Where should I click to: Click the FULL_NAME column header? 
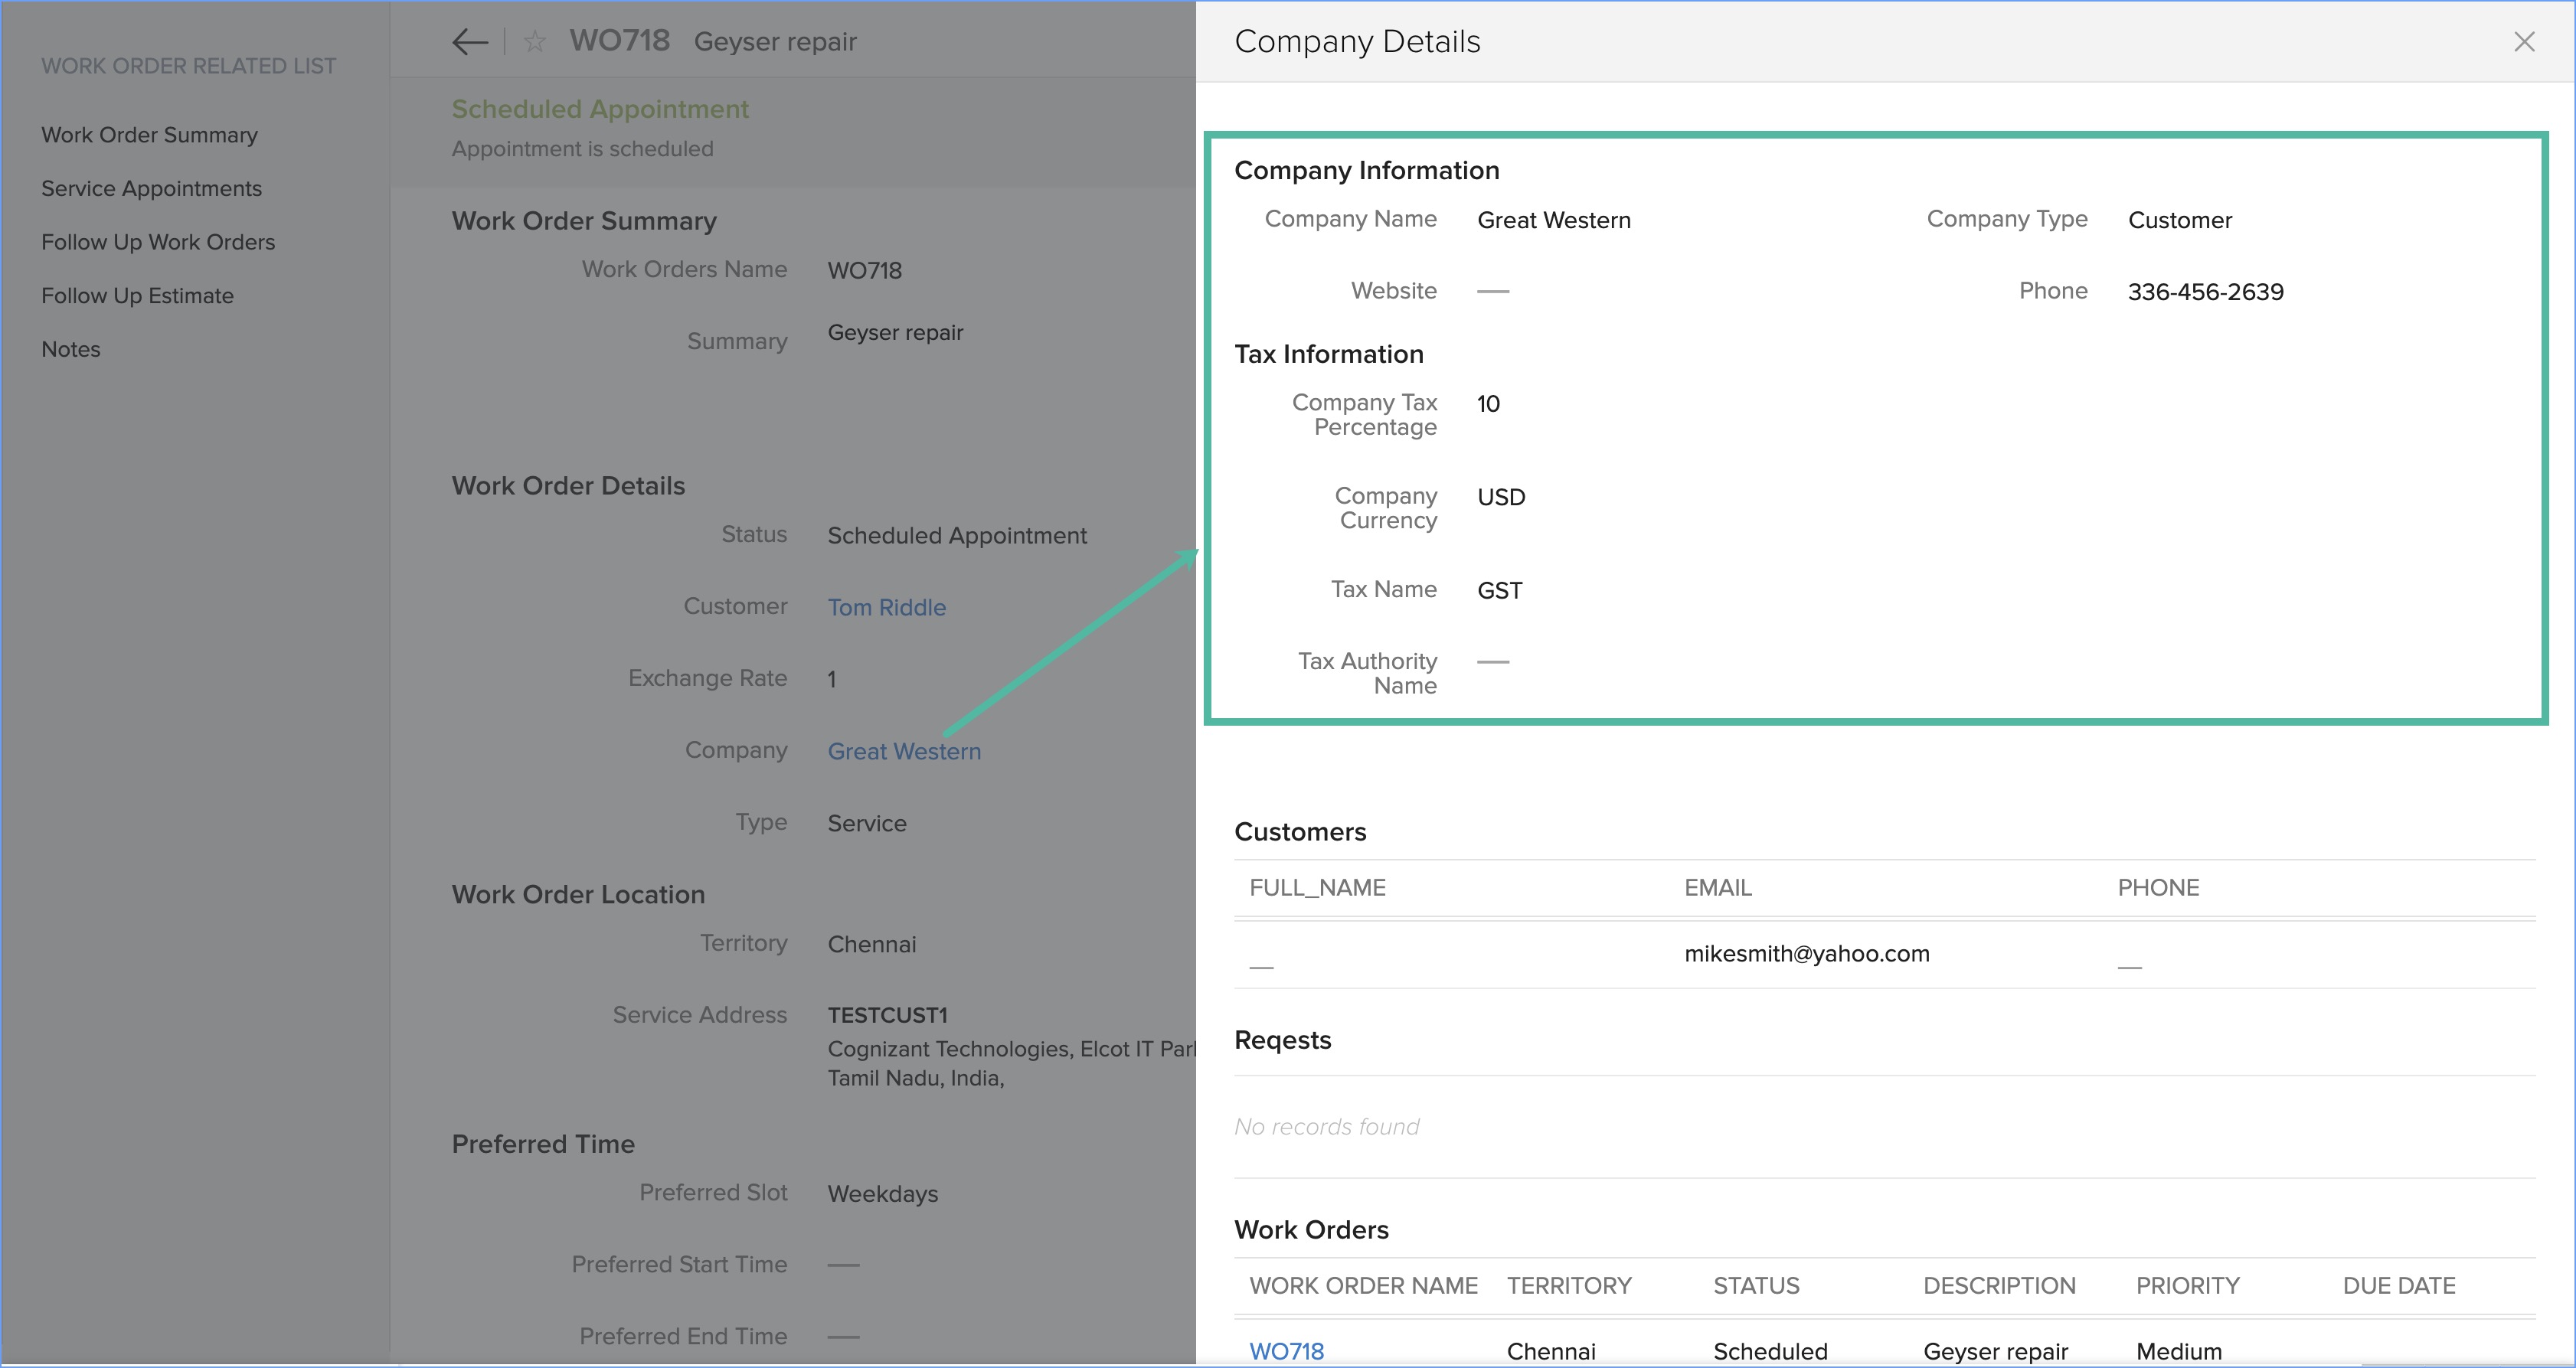click(x=1317, y=888)
